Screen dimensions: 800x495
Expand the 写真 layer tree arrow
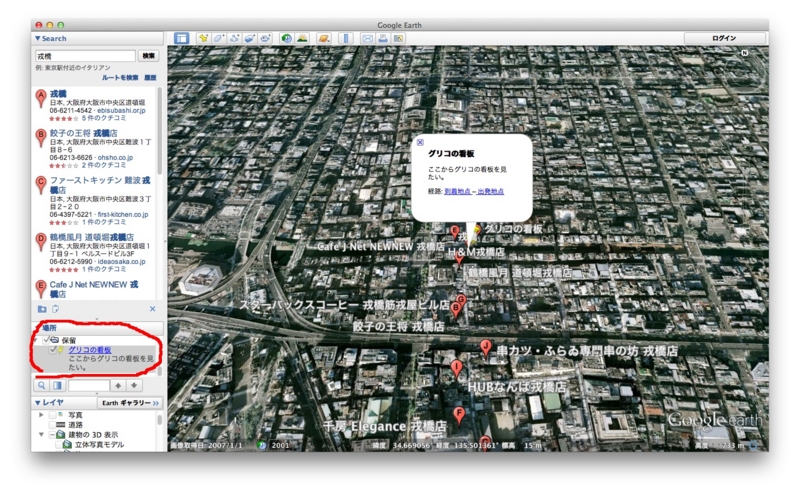(41, 415)
